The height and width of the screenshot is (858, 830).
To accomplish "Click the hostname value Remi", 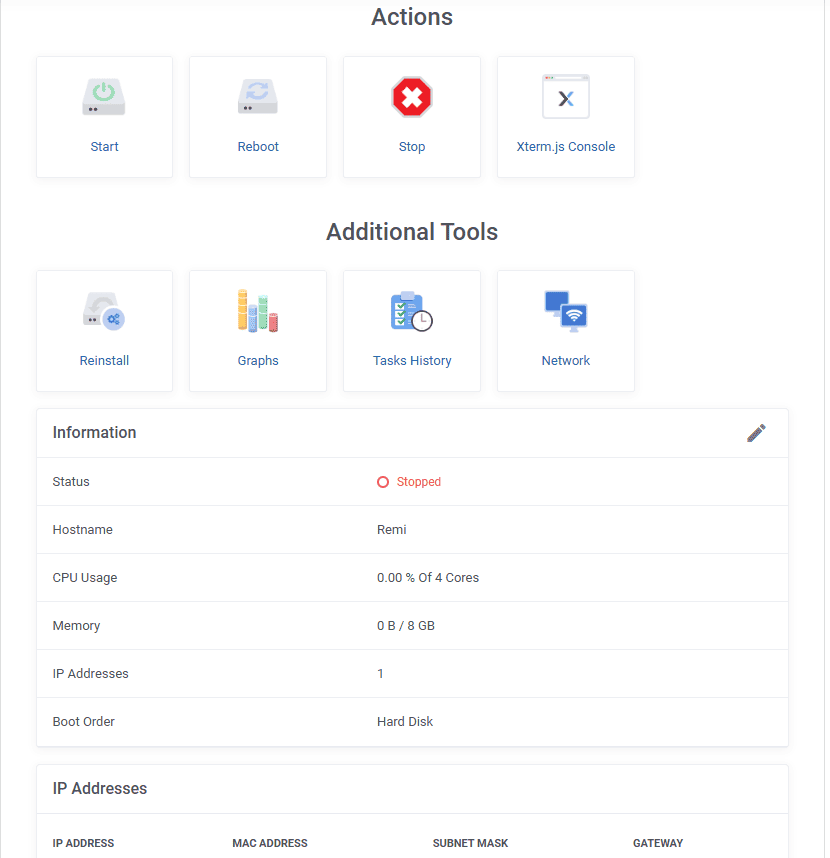I will [392, 530].
